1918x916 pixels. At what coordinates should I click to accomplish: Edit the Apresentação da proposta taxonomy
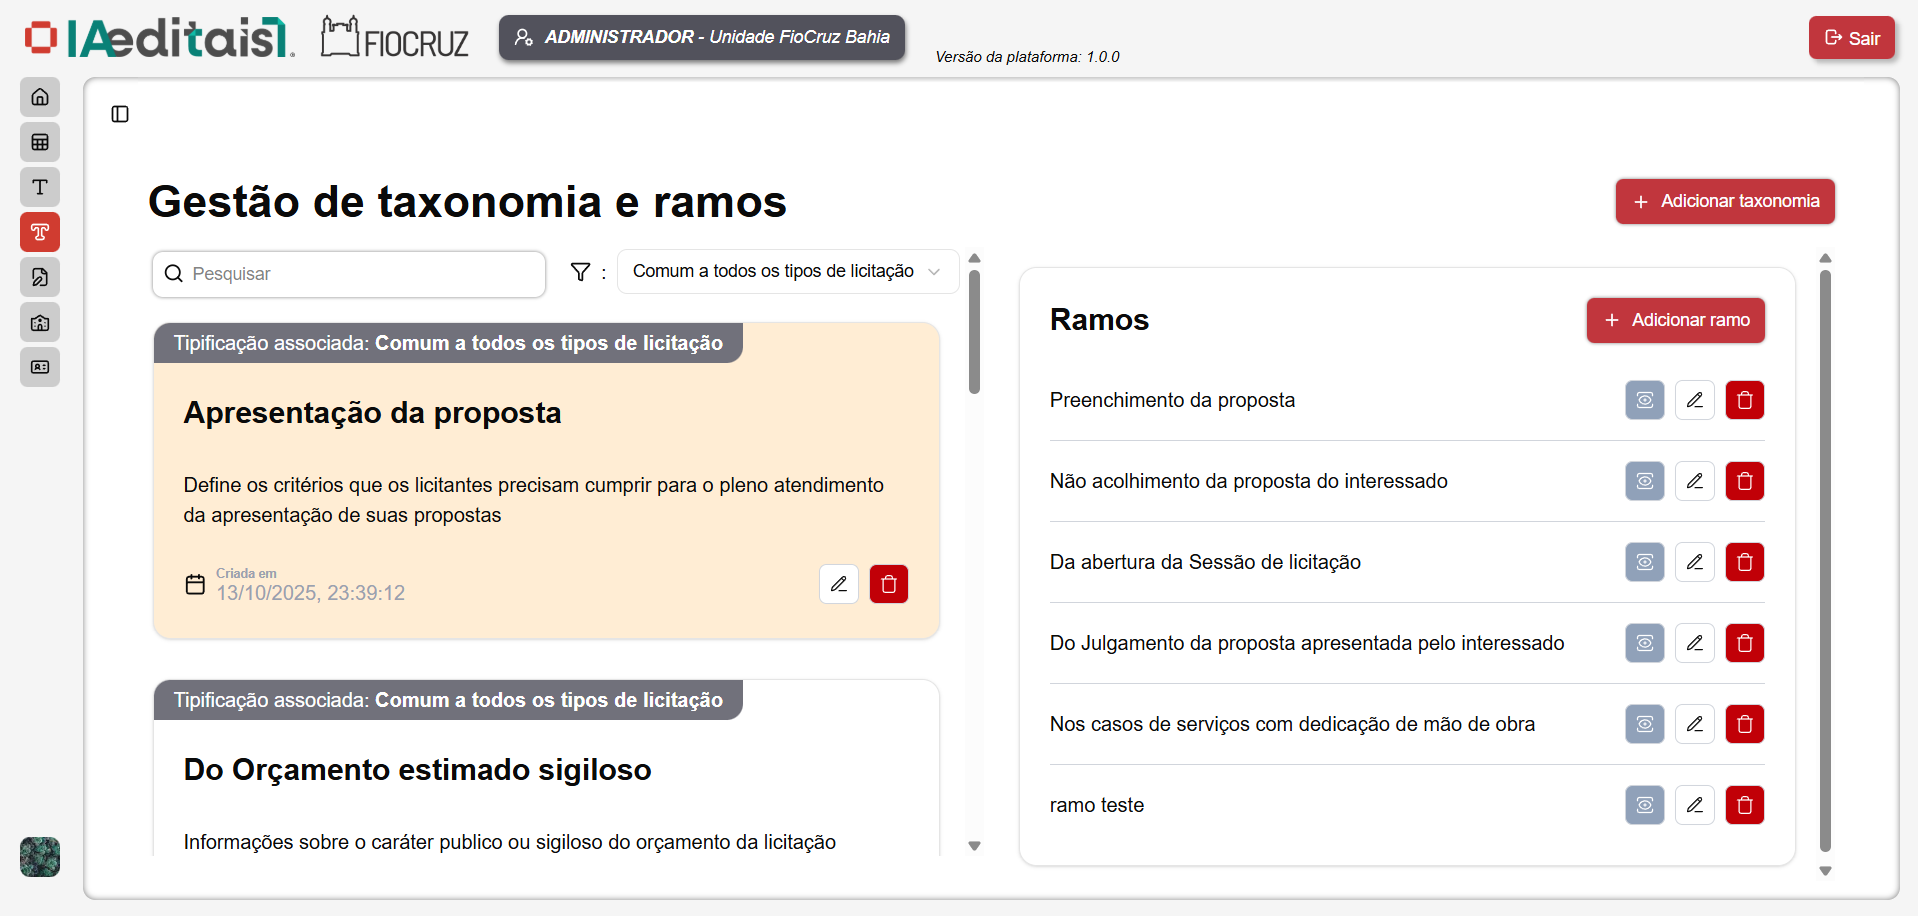coord(839,584)
